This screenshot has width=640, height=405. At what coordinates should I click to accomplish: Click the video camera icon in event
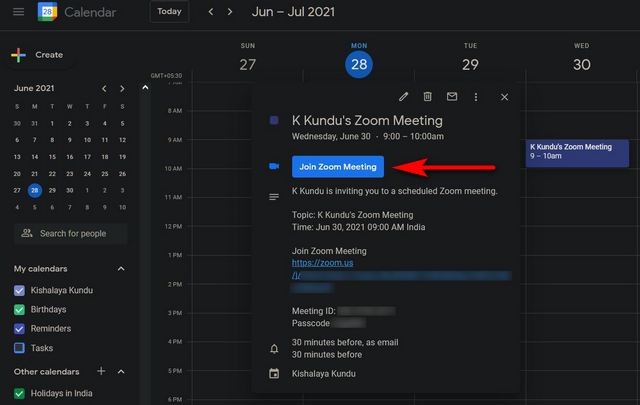tap(274, 166)
